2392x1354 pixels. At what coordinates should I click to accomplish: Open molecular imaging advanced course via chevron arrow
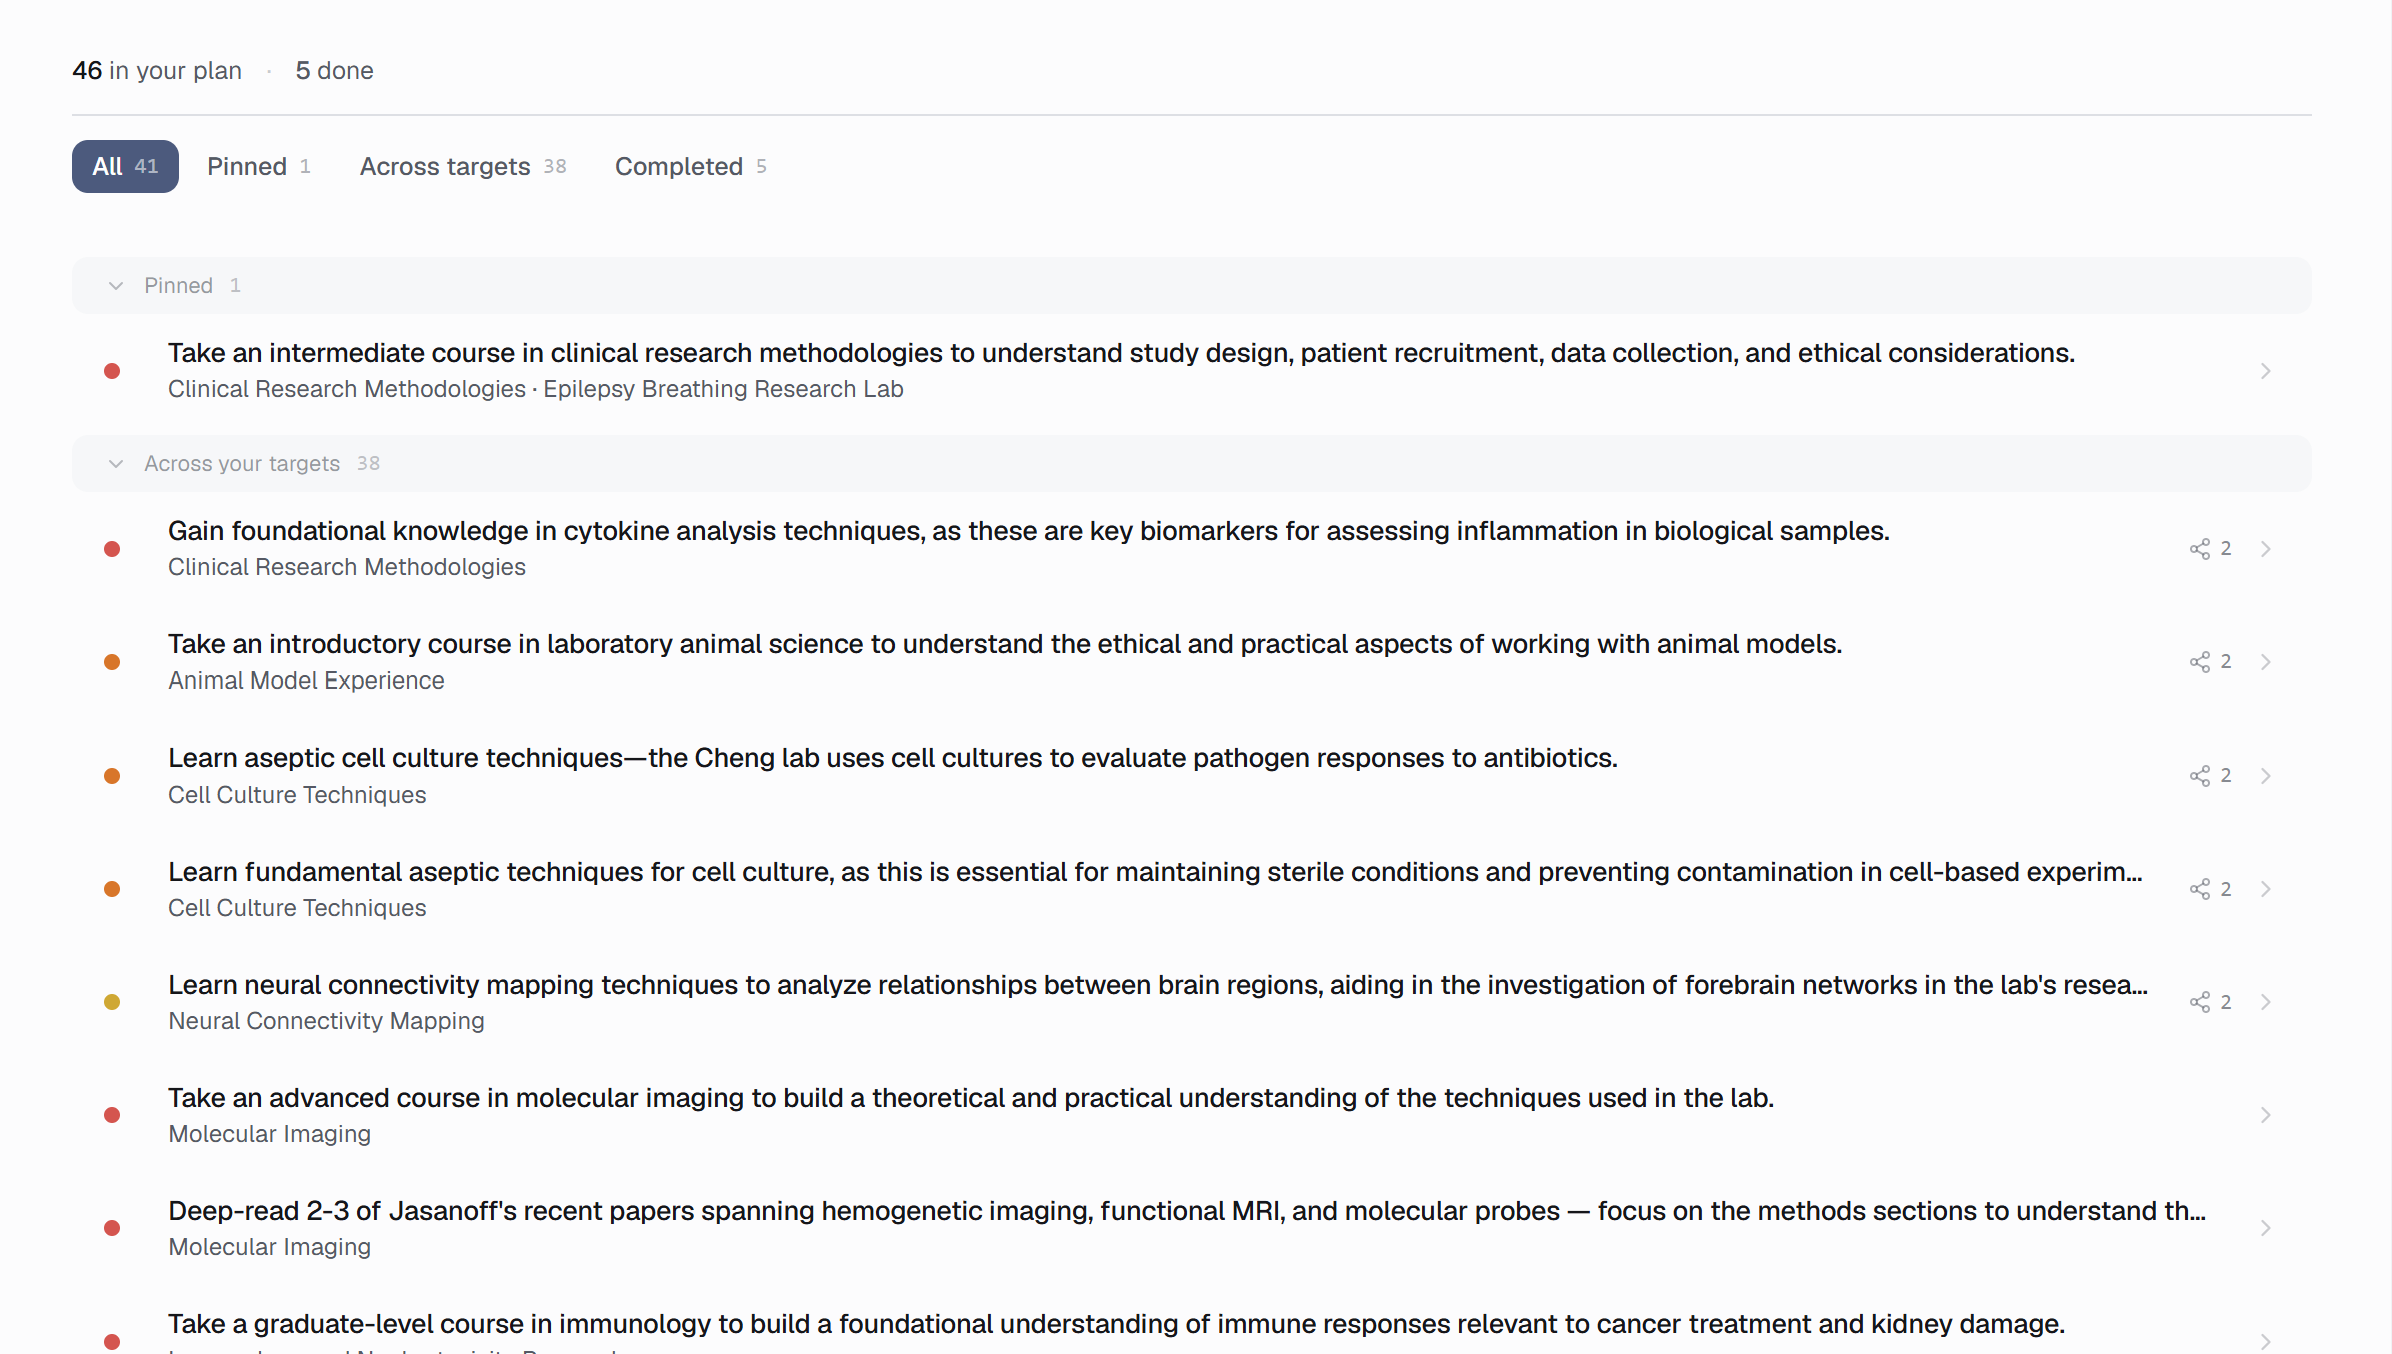point(2265,1115)
